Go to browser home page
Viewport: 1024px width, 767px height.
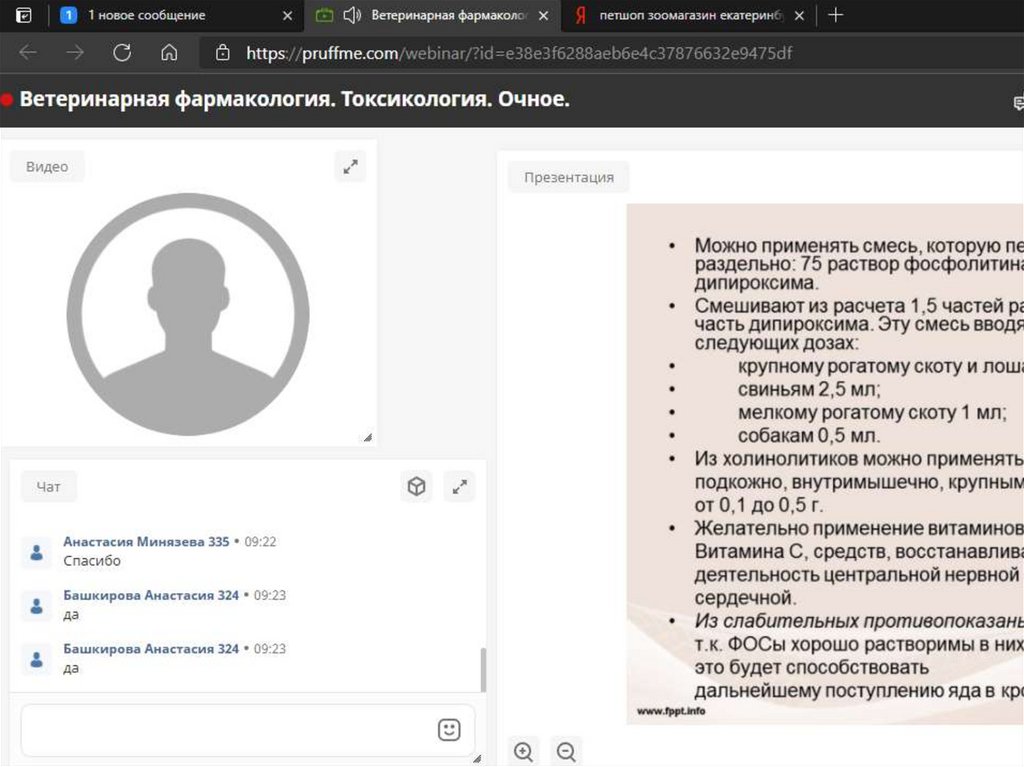(x=169, y=53)
